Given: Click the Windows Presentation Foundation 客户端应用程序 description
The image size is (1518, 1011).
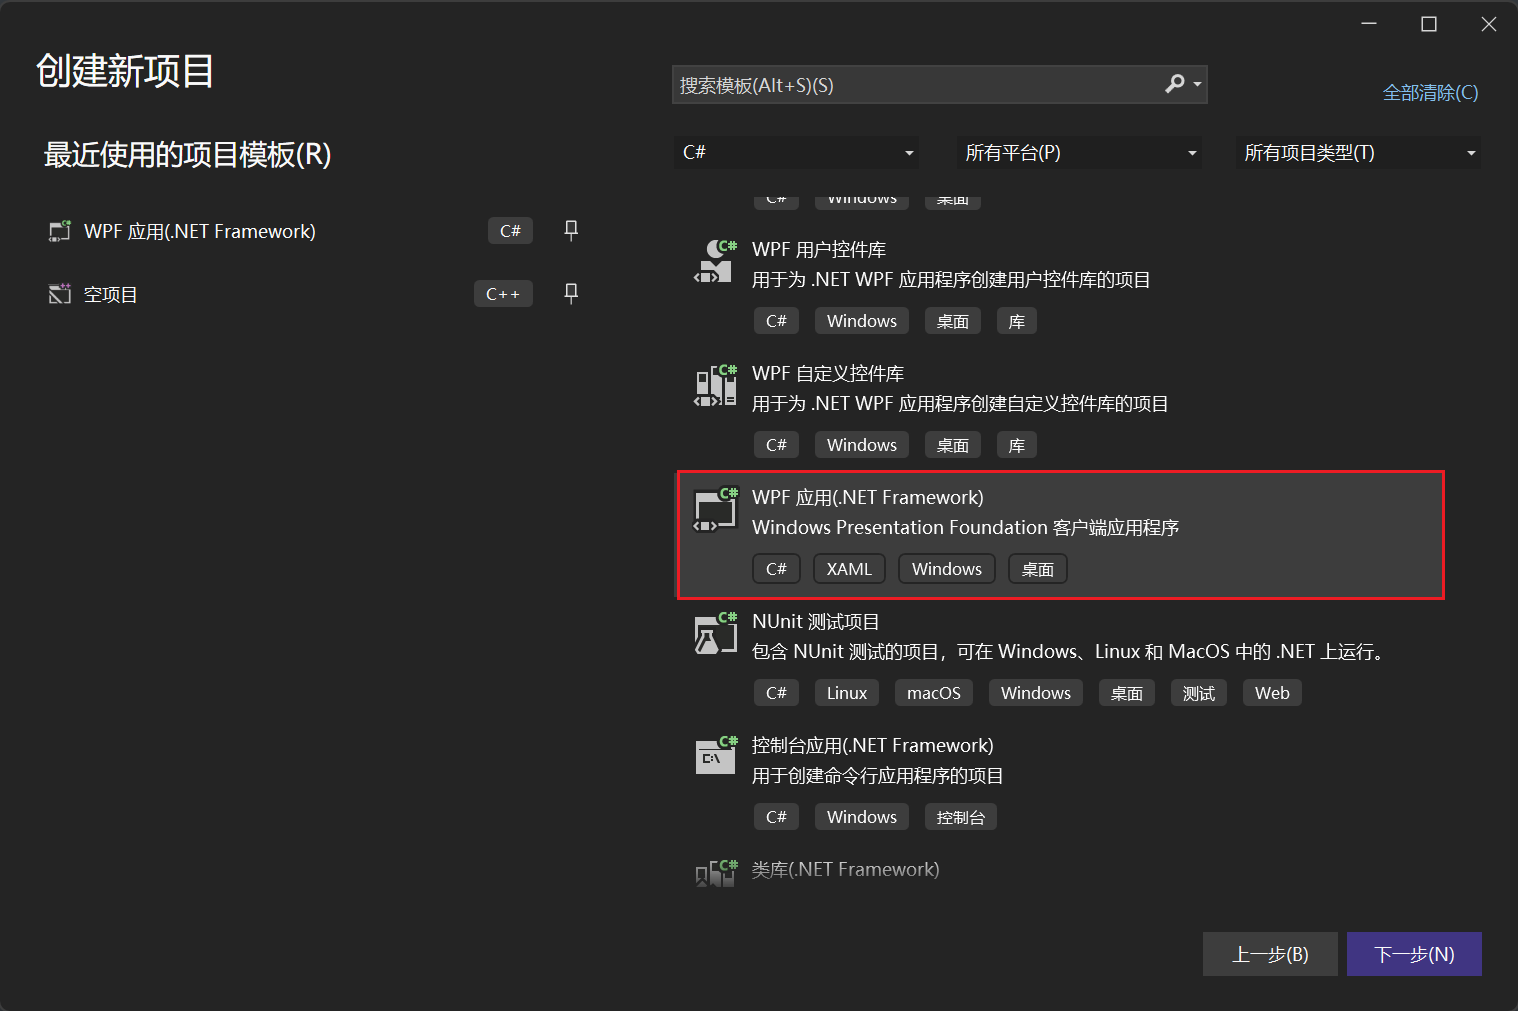Looking at the screenshot, I should point(966,527).
